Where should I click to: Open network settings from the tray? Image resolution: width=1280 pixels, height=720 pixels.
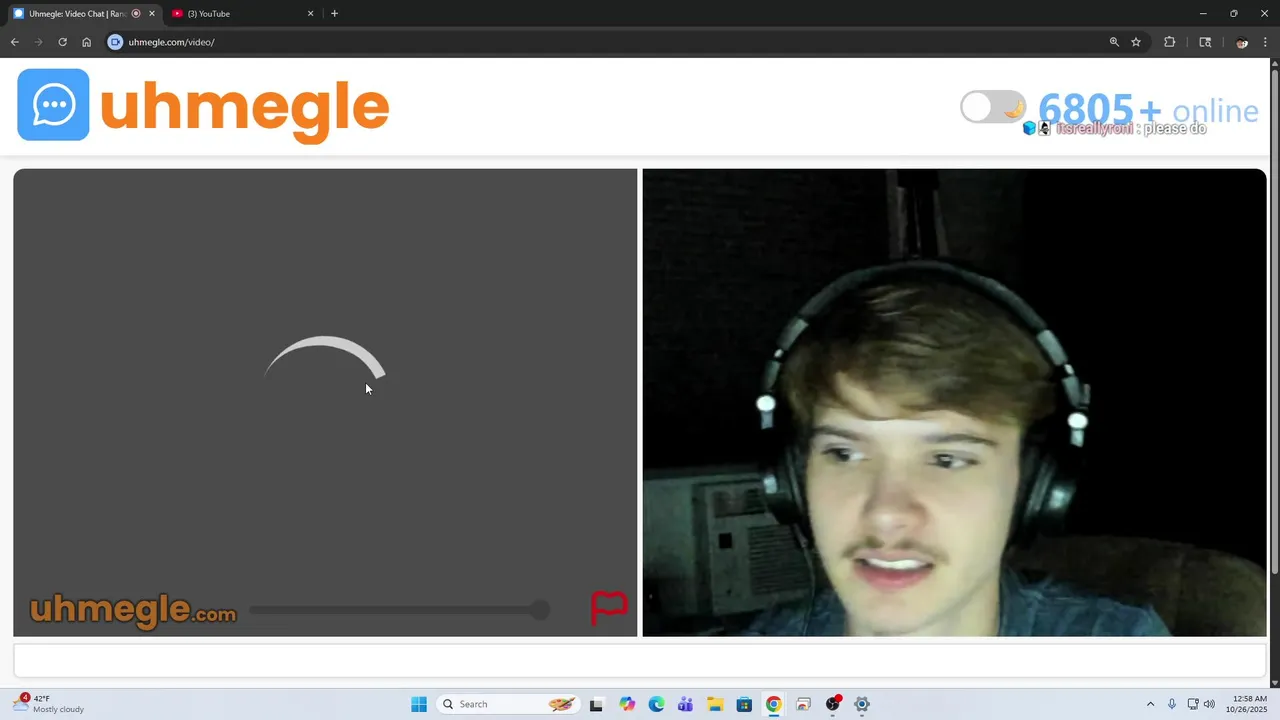(1193, 704)
